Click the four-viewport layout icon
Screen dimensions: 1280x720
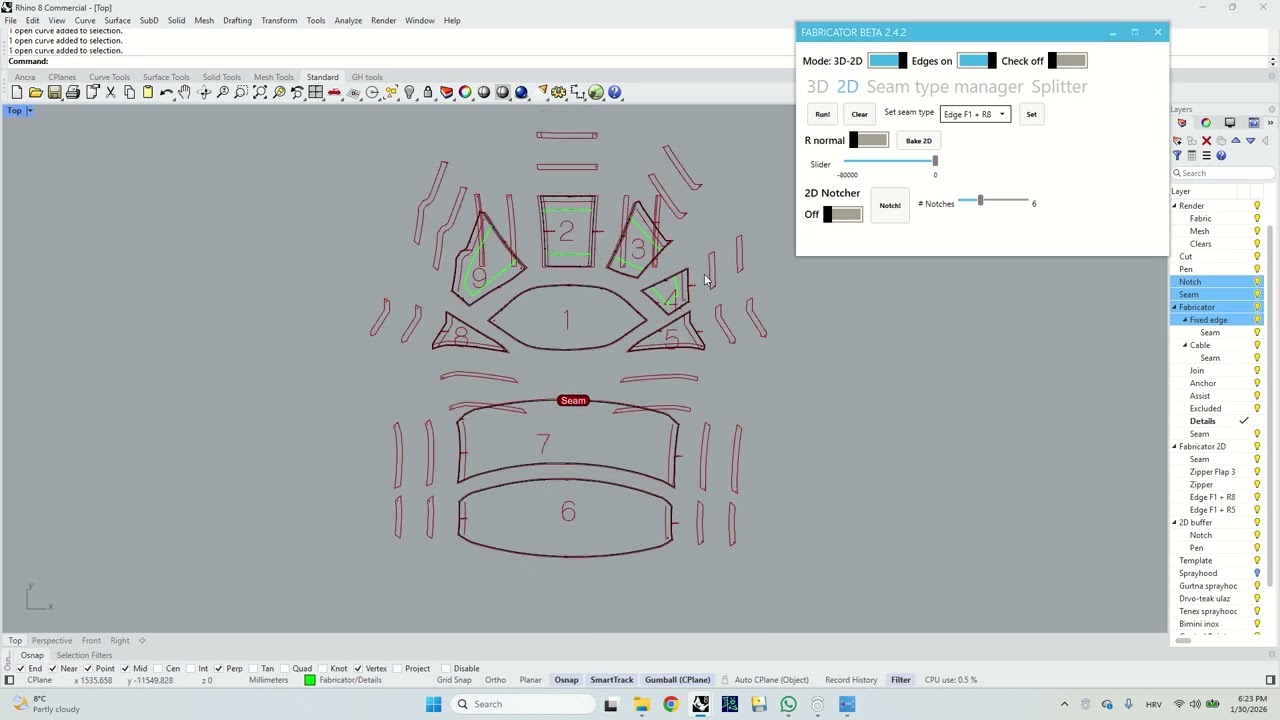click(316, 92)
